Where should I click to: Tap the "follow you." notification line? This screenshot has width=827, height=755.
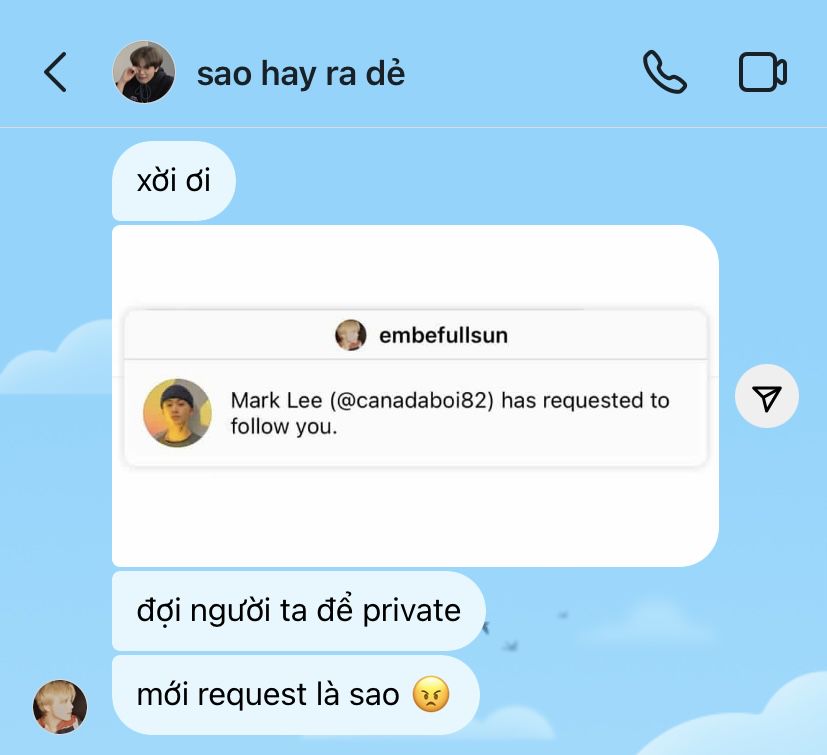284,426
